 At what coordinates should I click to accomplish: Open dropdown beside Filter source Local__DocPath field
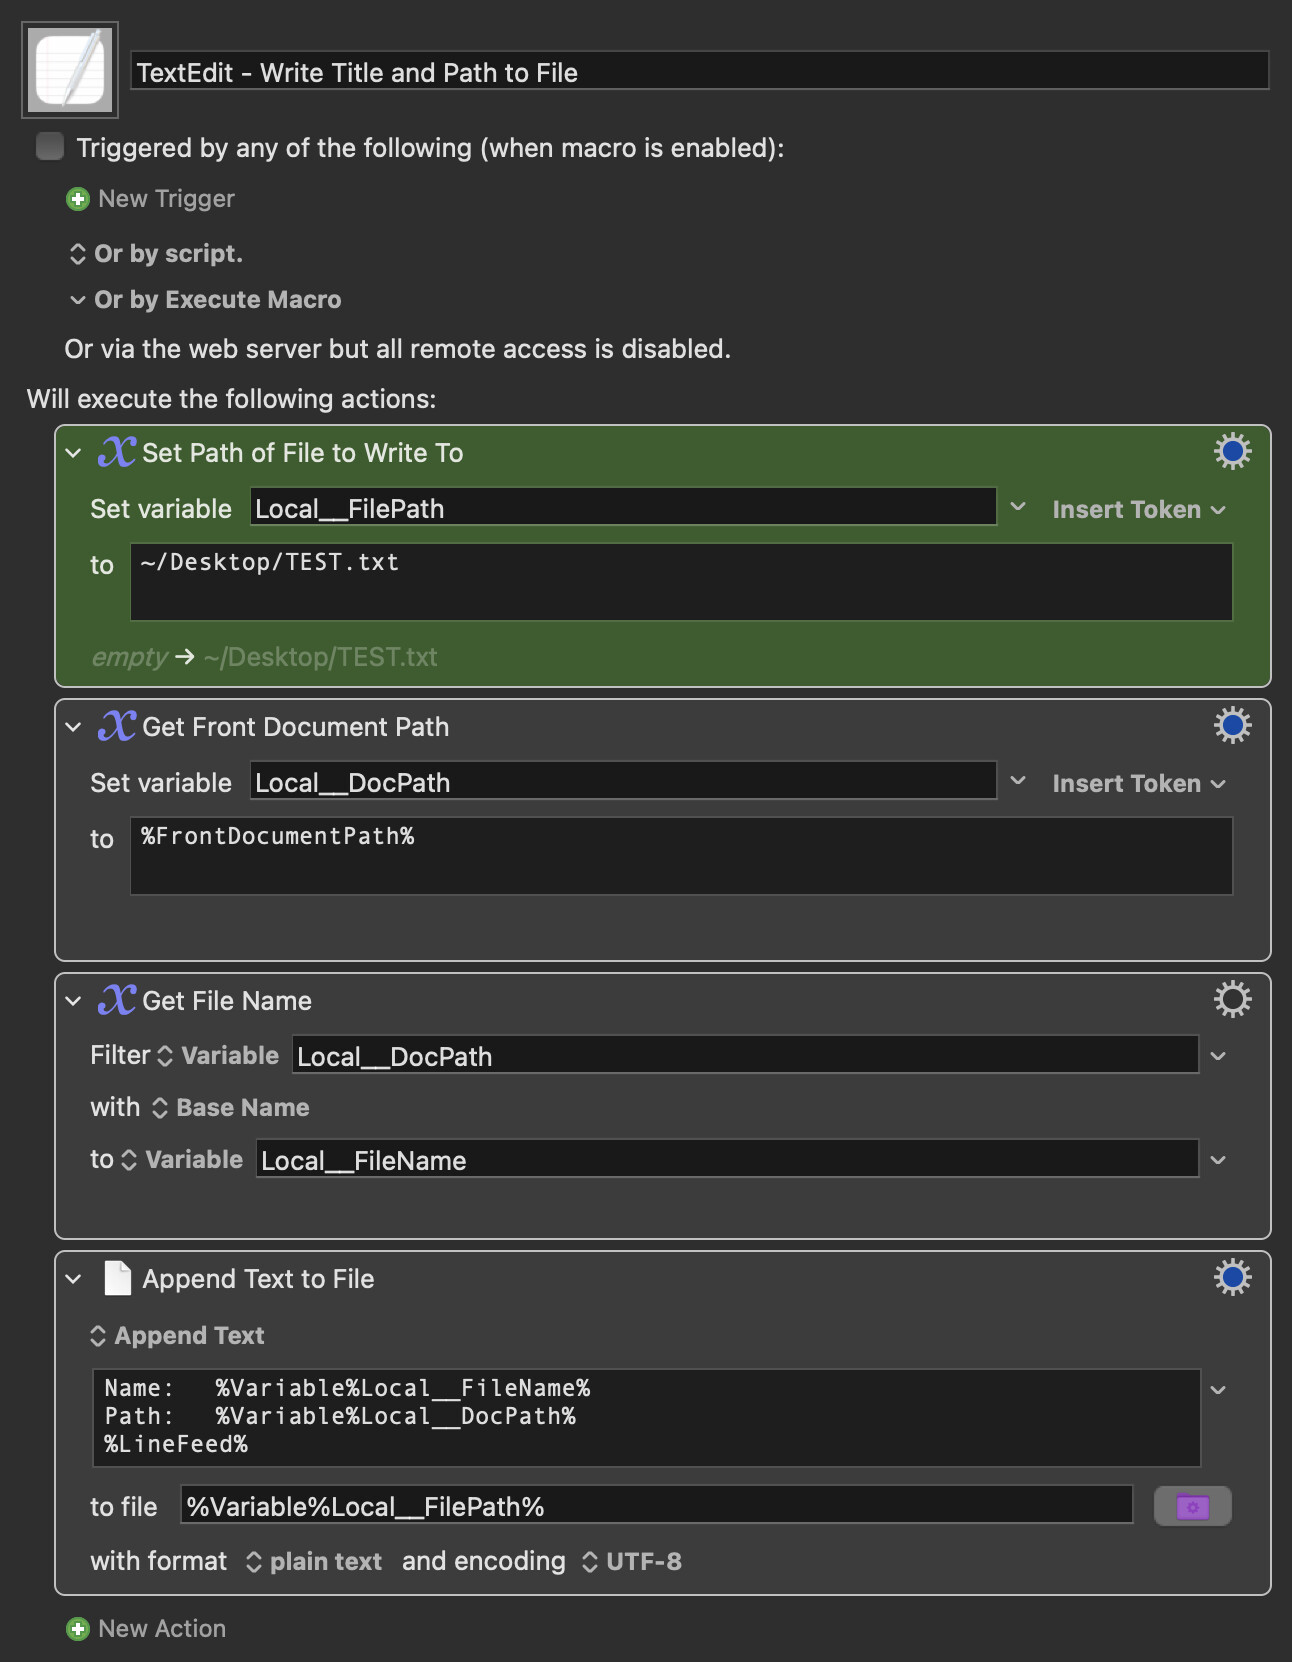click(x=1218, y=1056)
